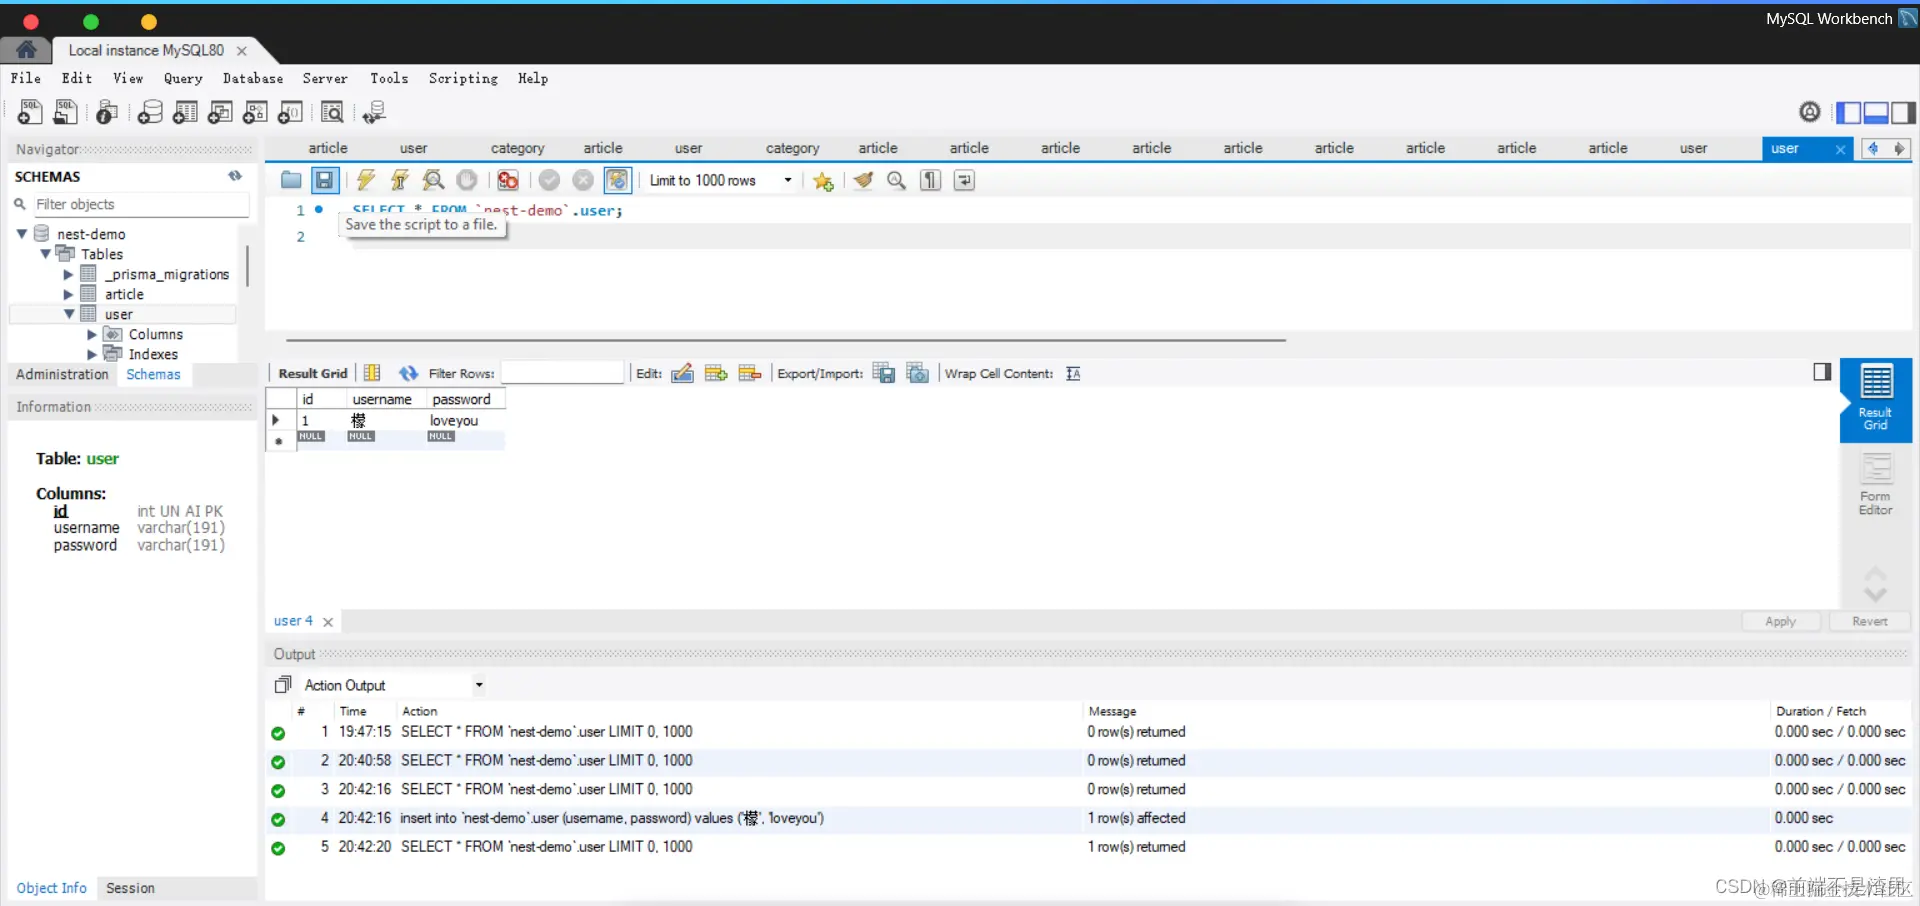Reconnect to DBMS using toolbar icon
The width and height of the screenshot is (1920, 906).
(374, 112)
